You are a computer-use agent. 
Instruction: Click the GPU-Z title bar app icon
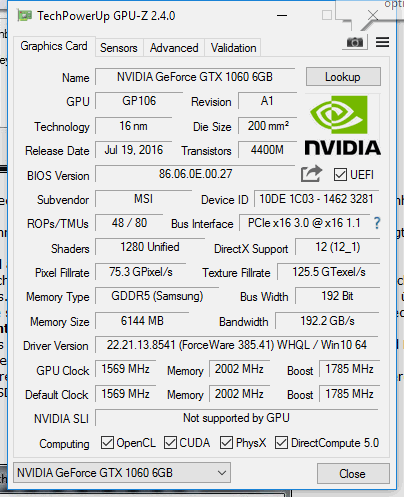25,15
